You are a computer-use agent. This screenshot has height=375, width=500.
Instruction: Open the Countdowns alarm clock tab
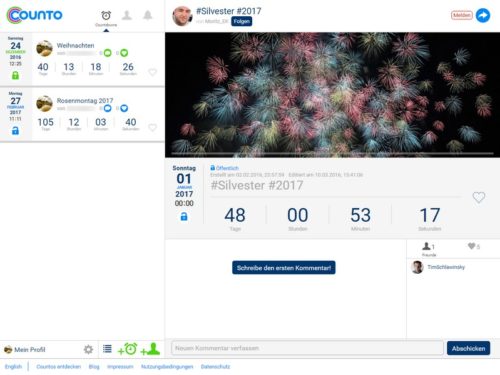[106, 18]
